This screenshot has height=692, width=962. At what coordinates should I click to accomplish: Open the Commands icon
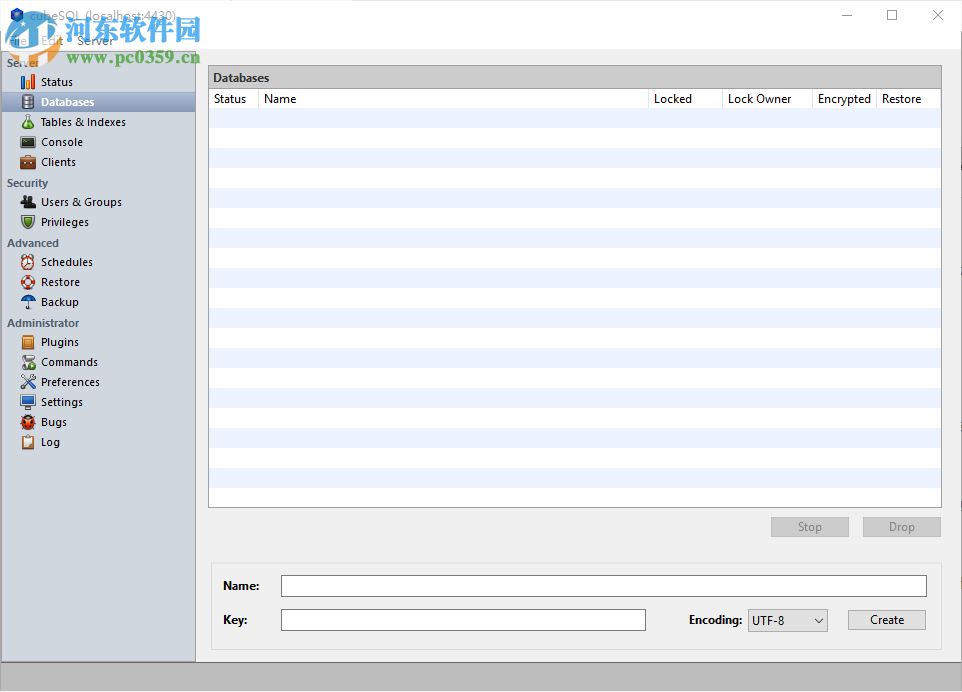tap(28, 362)
